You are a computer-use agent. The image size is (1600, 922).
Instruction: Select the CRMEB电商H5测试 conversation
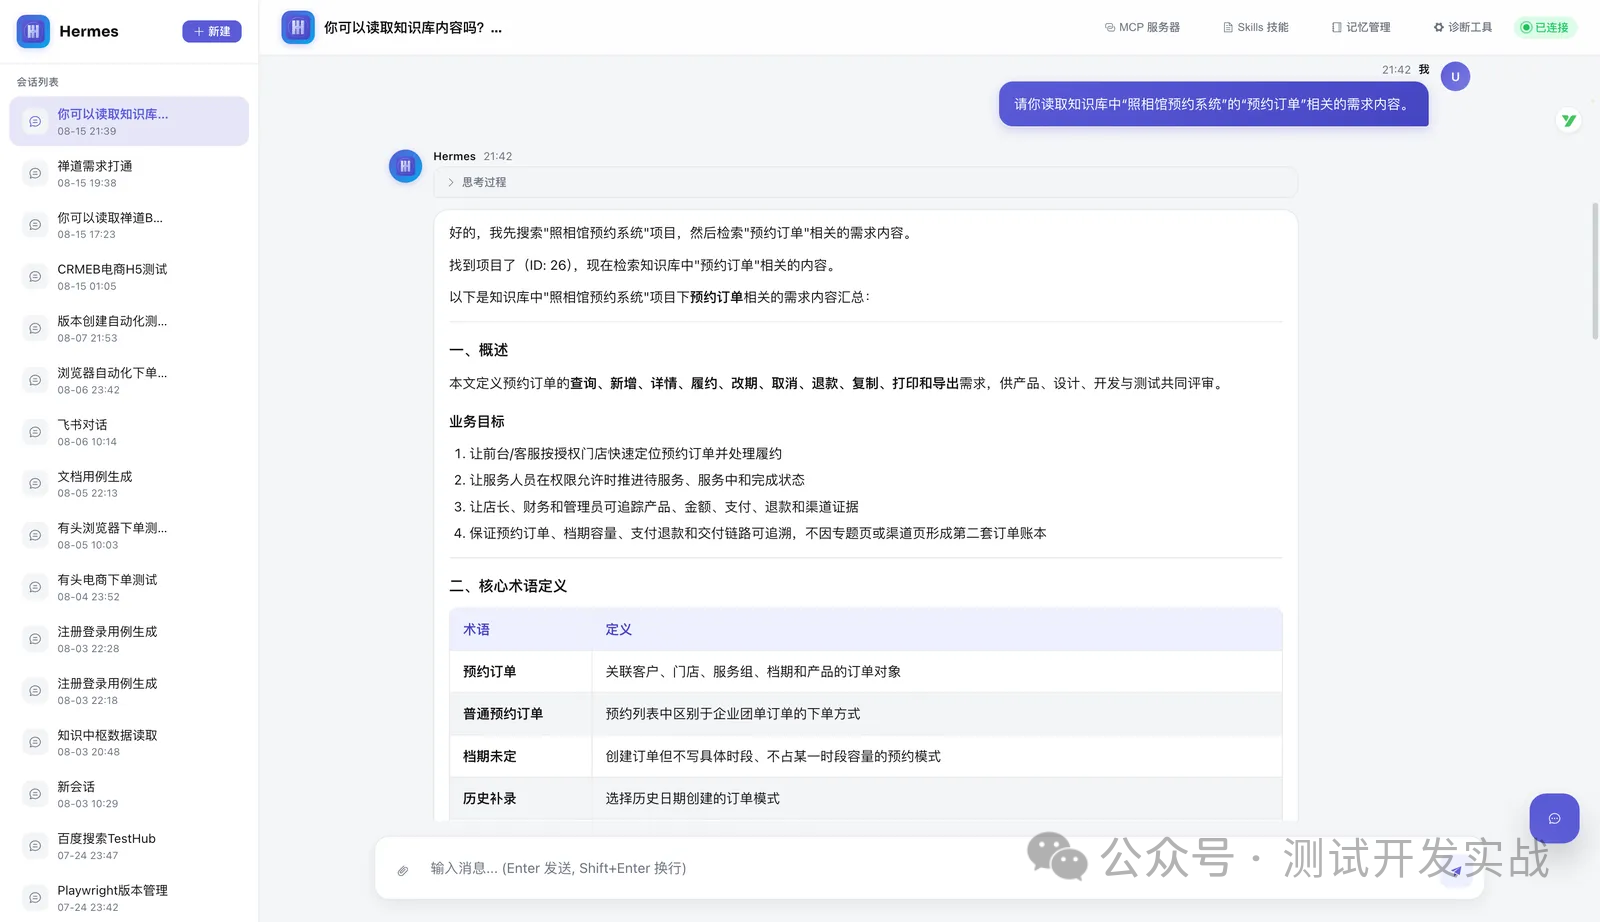(129, 277)
